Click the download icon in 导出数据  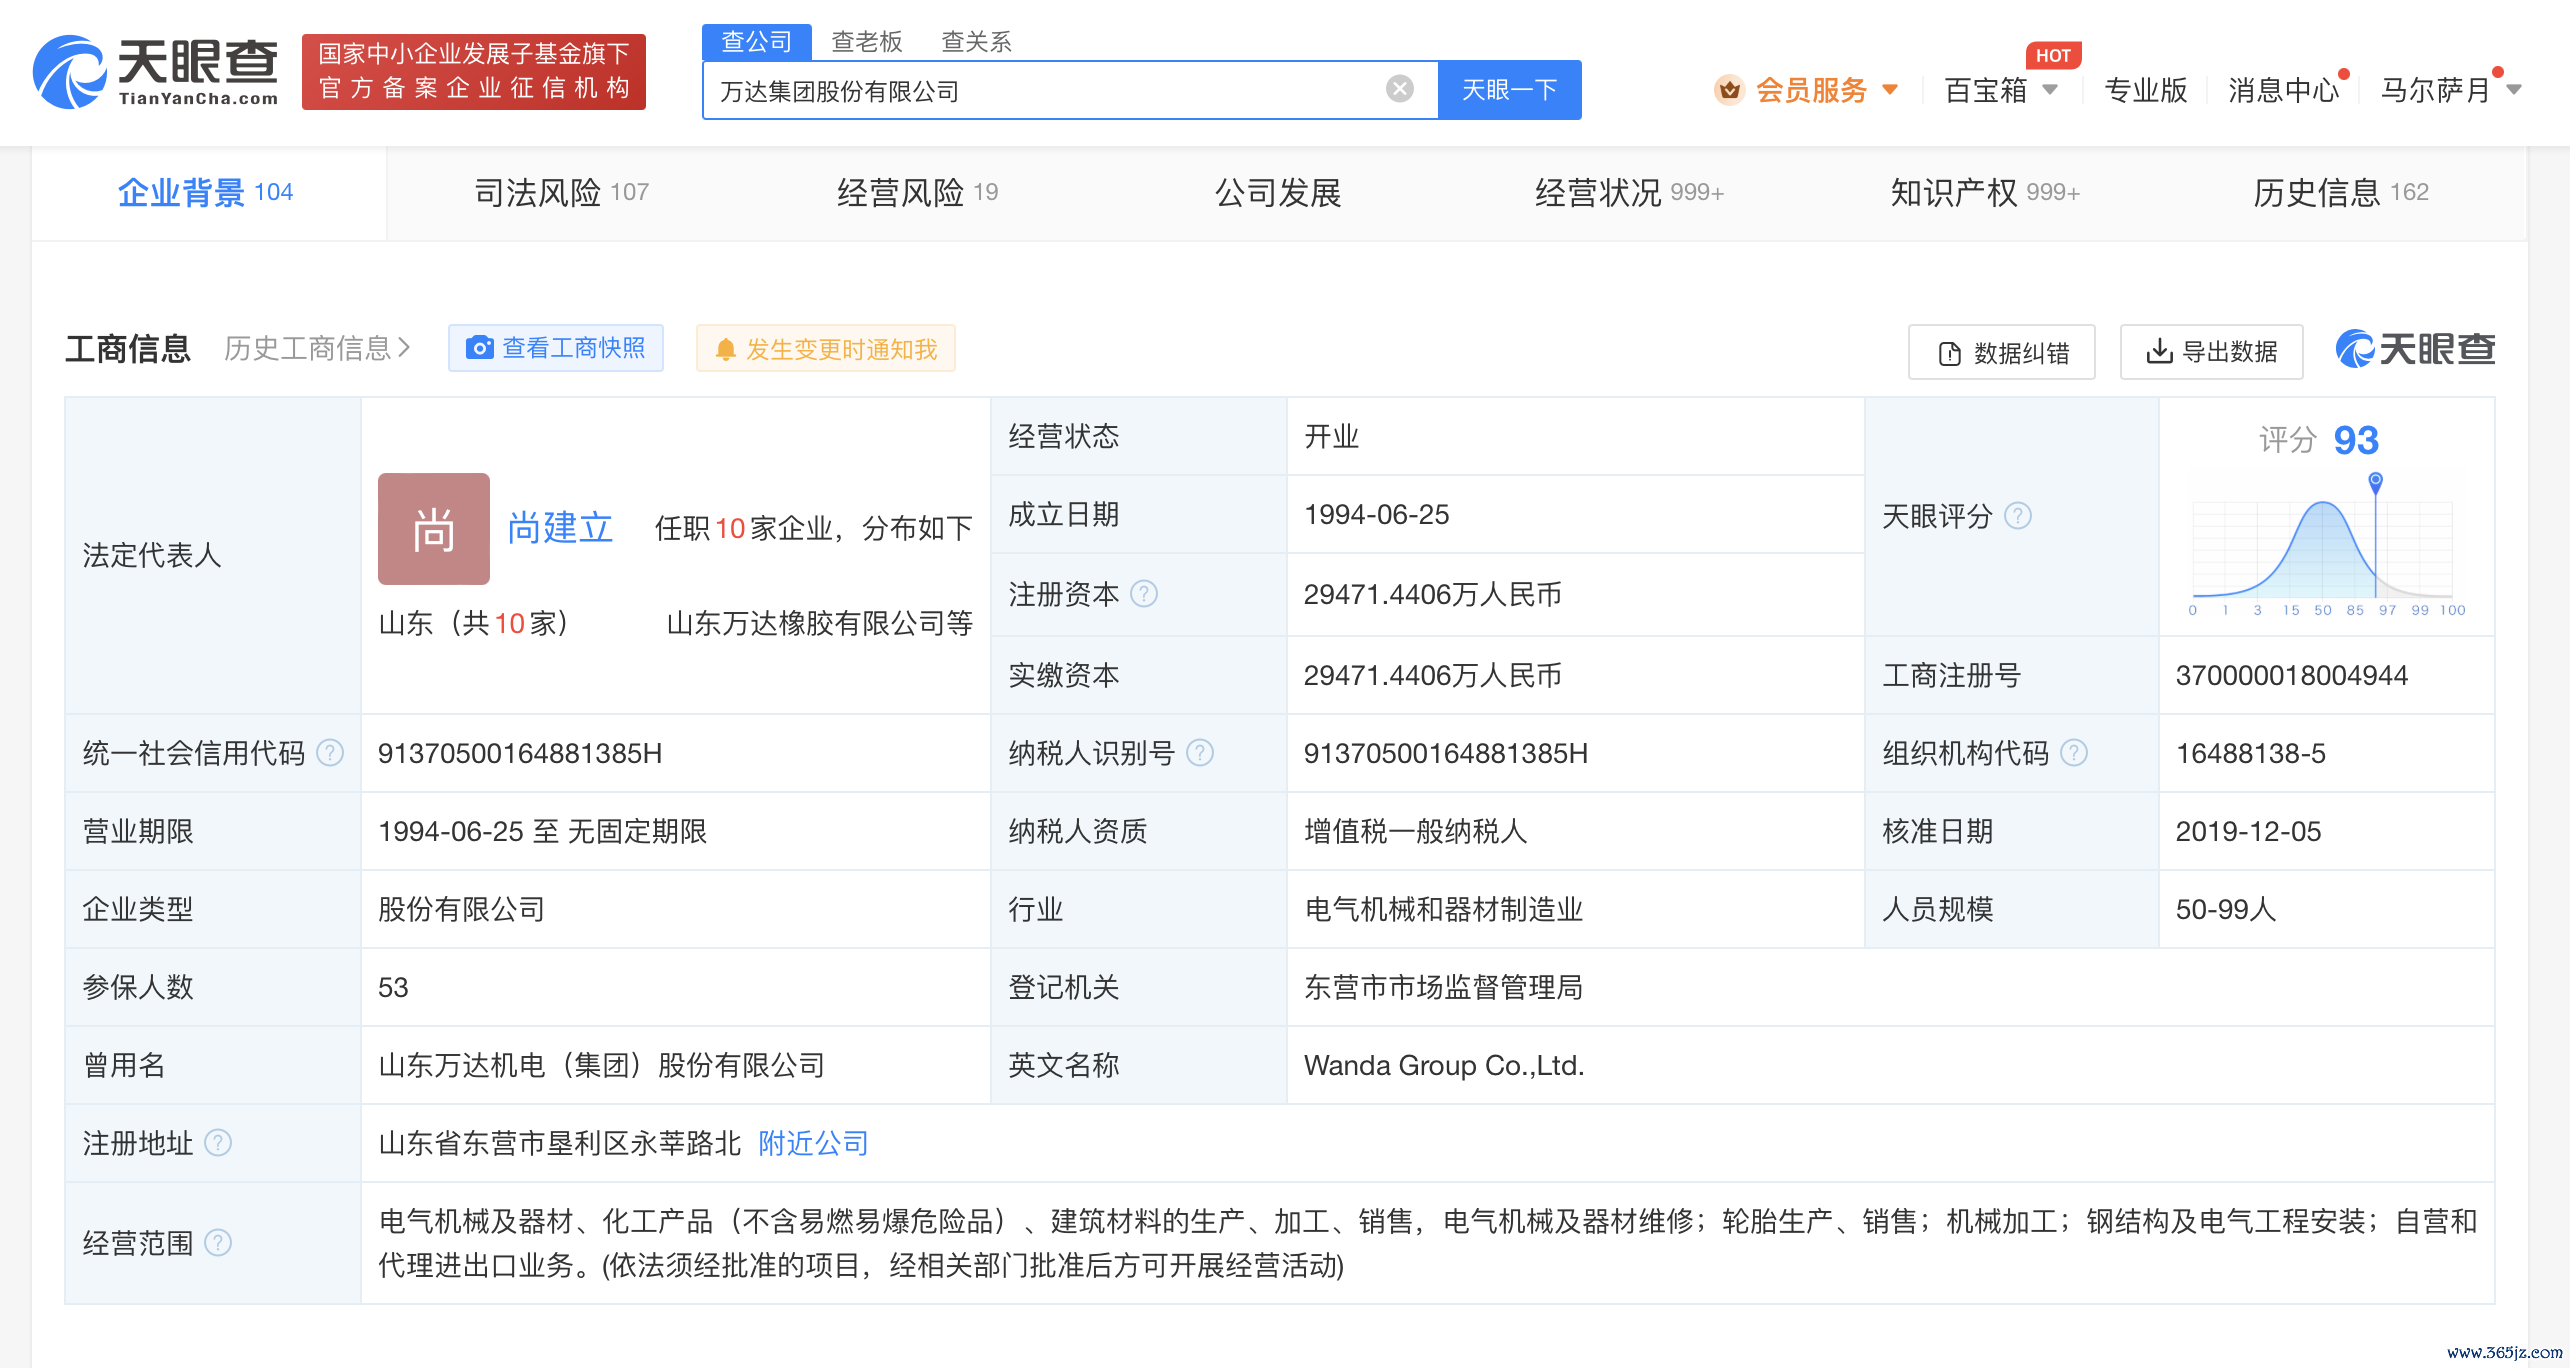pos(2159,351)
